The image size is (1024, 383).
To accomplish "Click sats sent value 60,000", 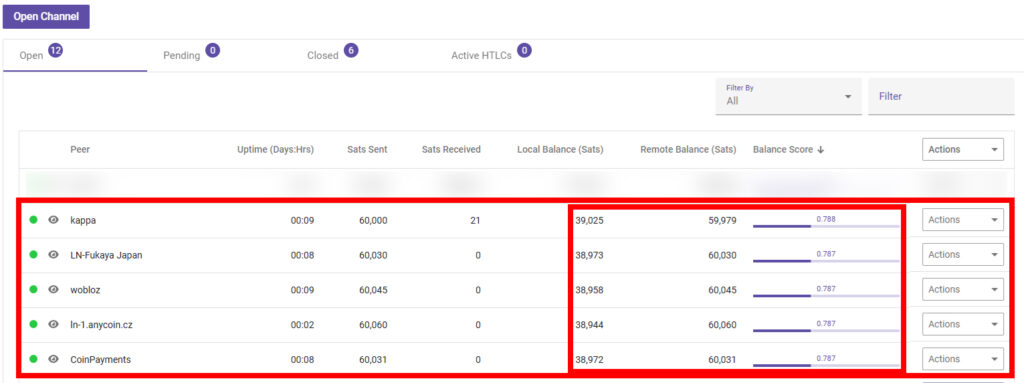I will [373, 220].
